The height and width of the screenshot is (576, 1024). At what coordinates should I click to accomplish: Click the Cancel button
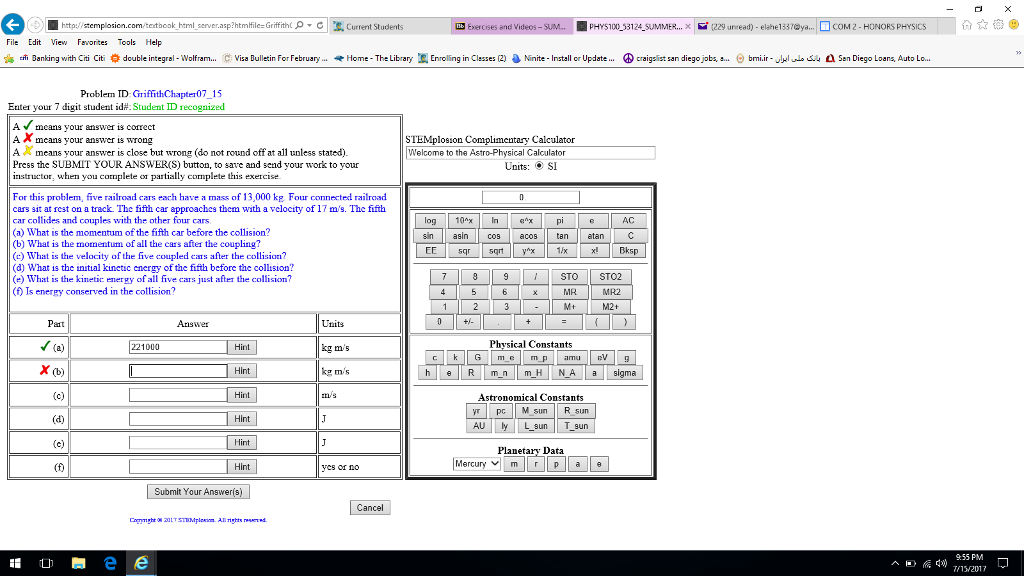tap(370, 507)
